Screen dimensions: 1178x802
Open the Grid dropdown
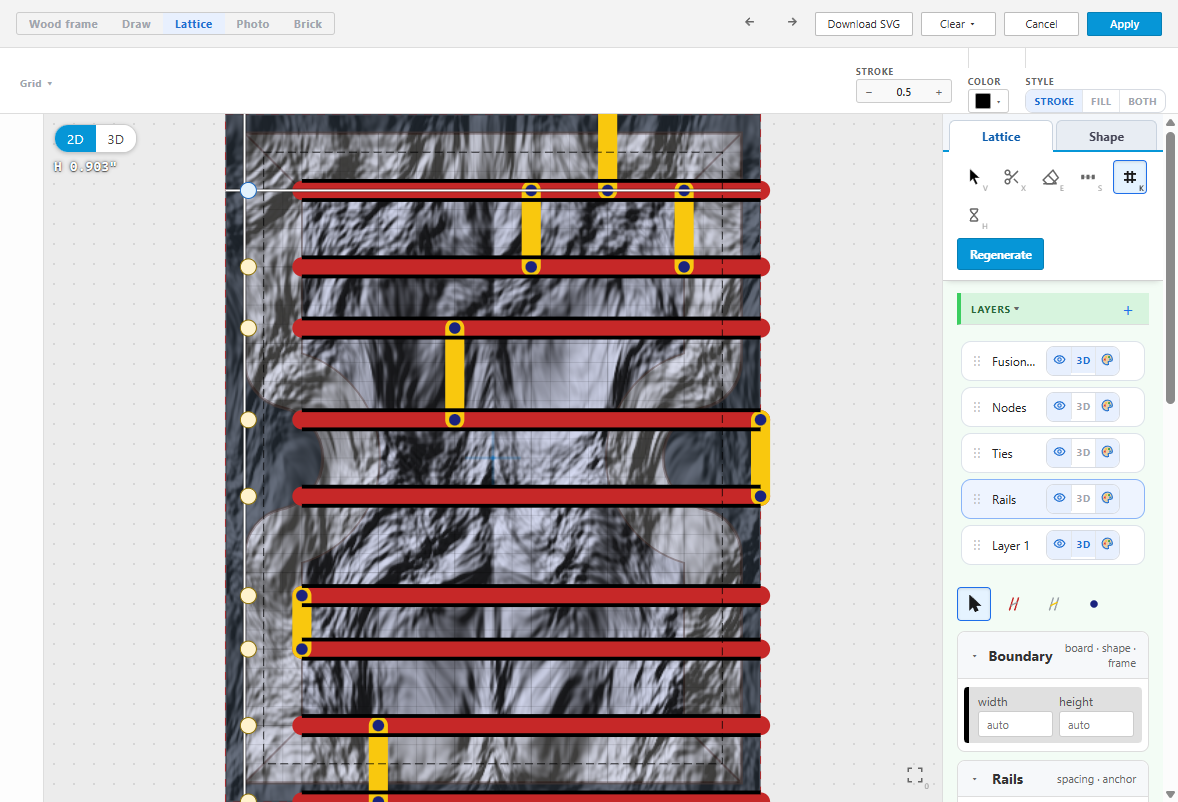click(35, 83)
